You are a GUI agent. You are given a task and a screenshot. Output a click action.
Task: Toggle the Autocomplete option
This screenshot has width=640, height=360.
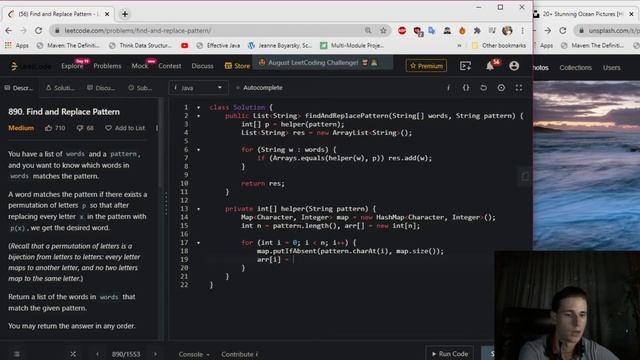point(259,88)
